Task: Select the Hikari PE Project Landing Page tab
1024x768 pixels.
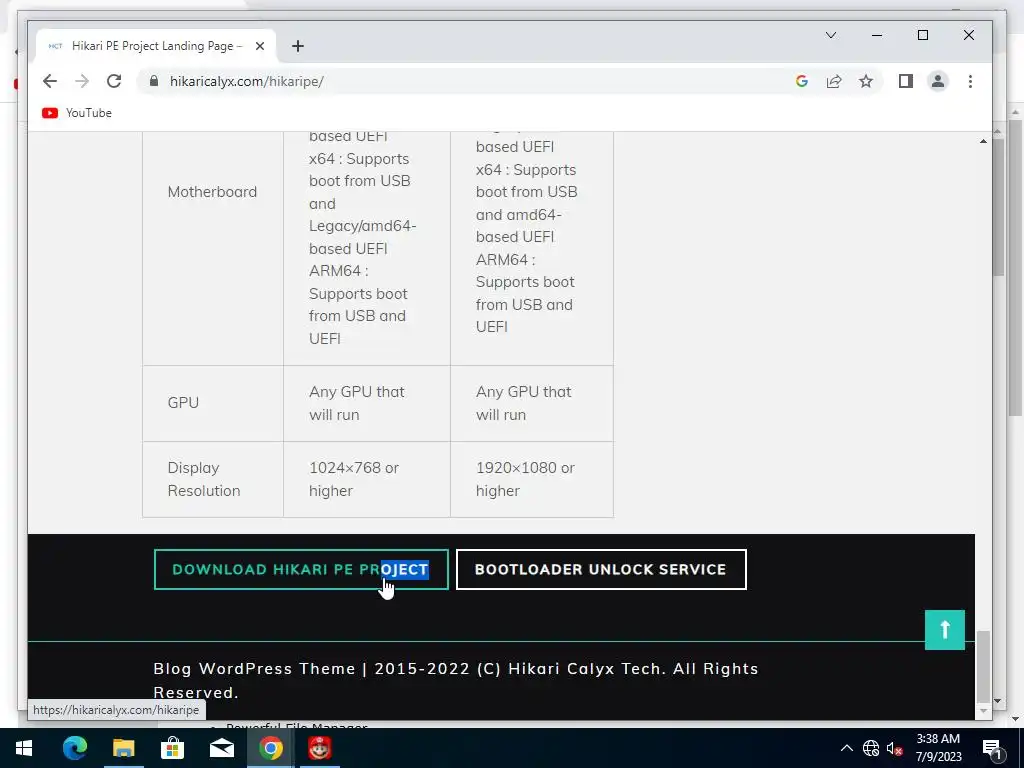Action: 157,46
